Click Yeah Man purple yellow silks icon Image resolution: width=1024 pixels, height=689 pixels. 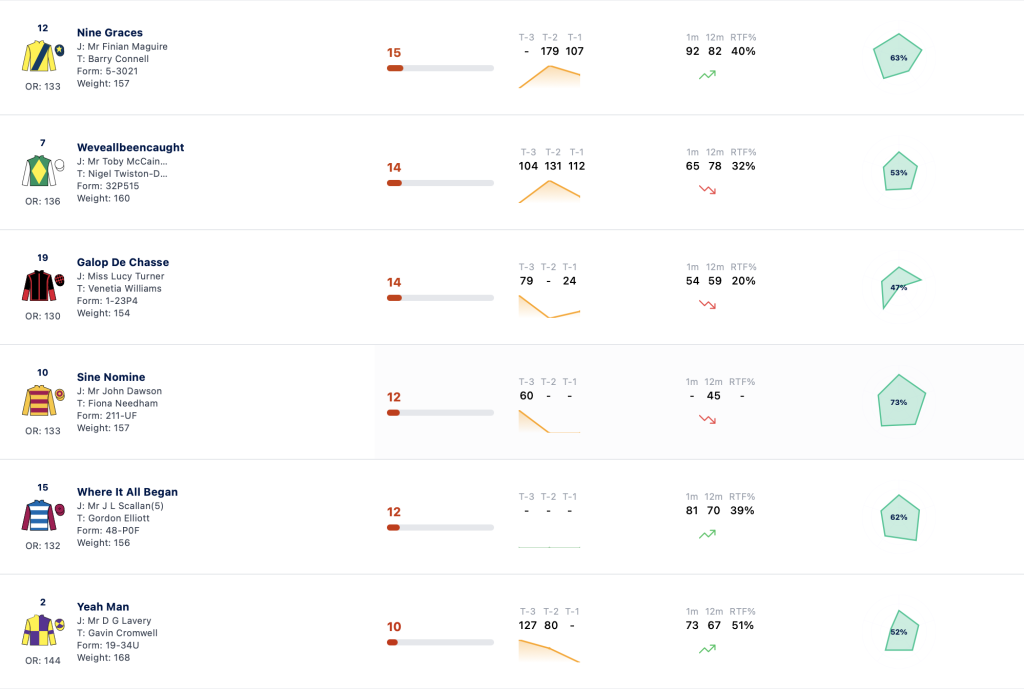(x=43, y=630)
